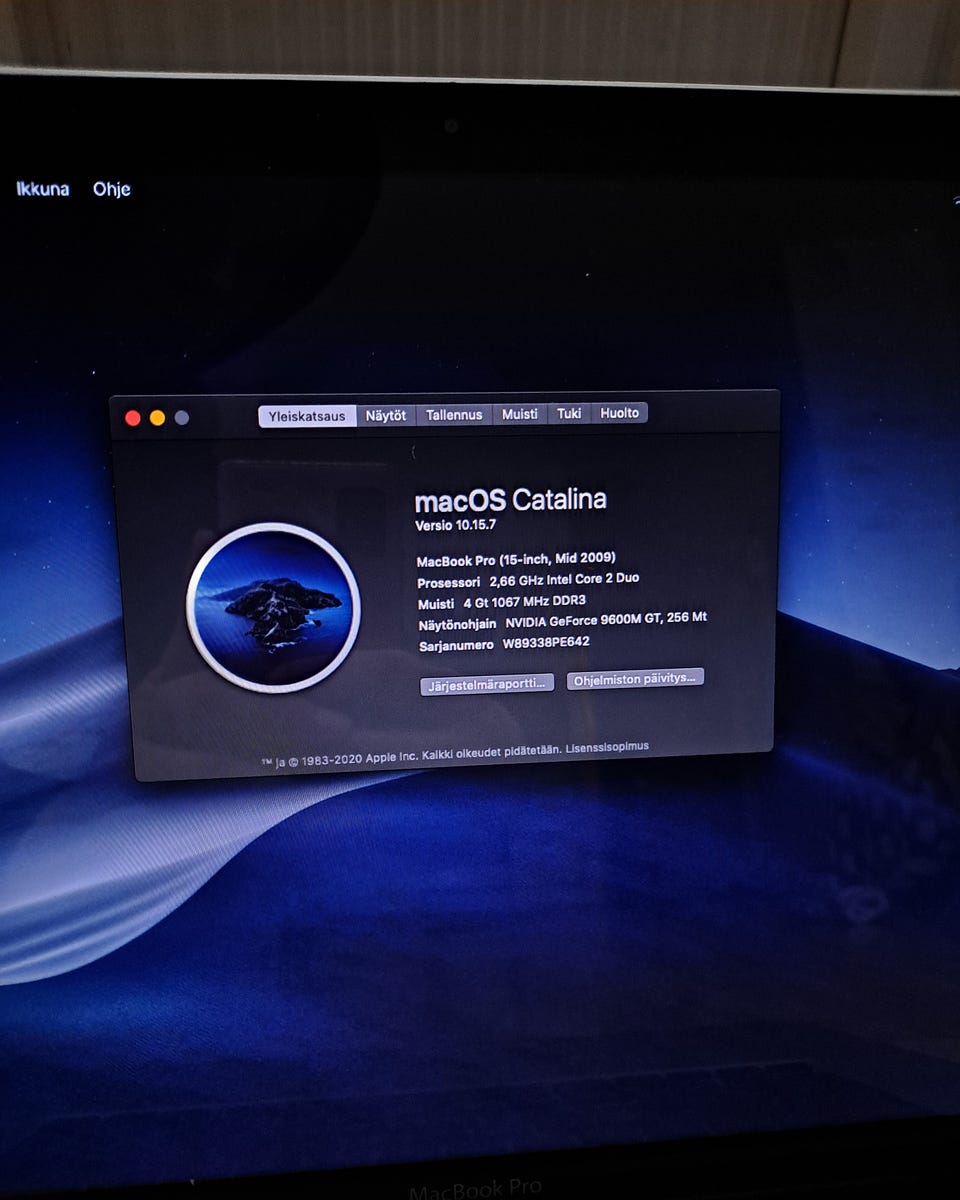Click the MacBook Pro (15-inch, Mid 2009) text
The width and height of the screenshot is (960, 1200).
pyautogui.click(x=516, y=559)
